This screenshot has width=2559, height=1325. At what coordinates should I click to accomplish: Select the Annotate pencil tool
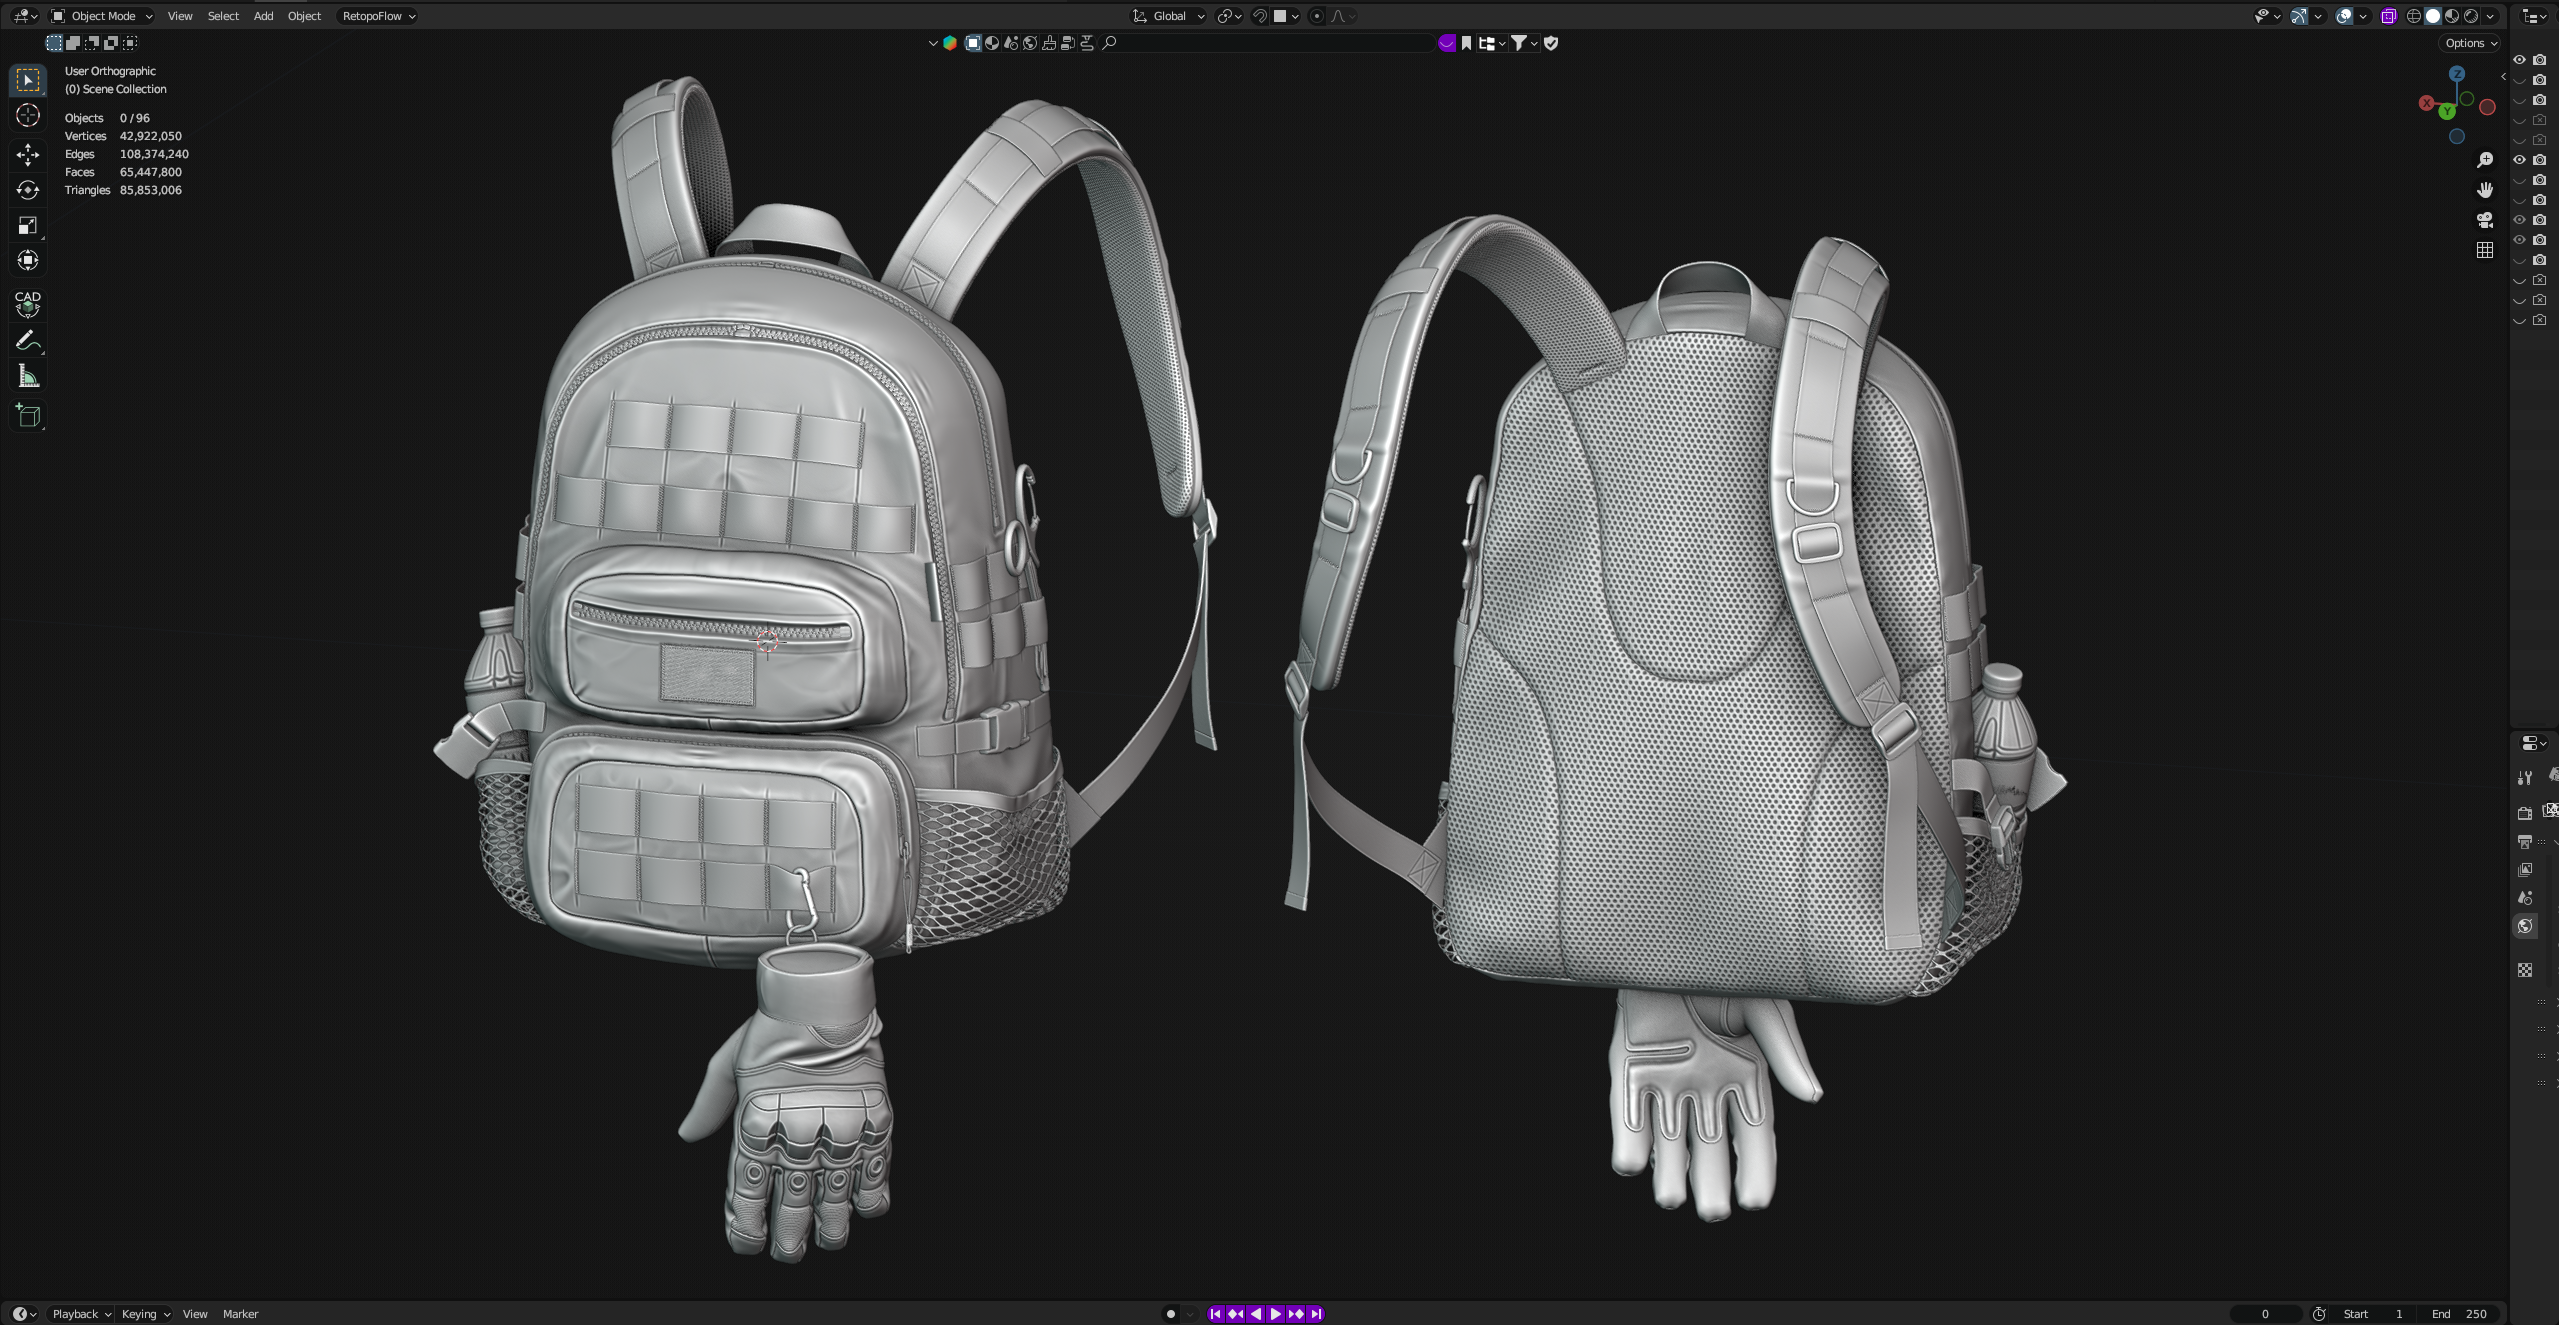(x=27, y=341)
